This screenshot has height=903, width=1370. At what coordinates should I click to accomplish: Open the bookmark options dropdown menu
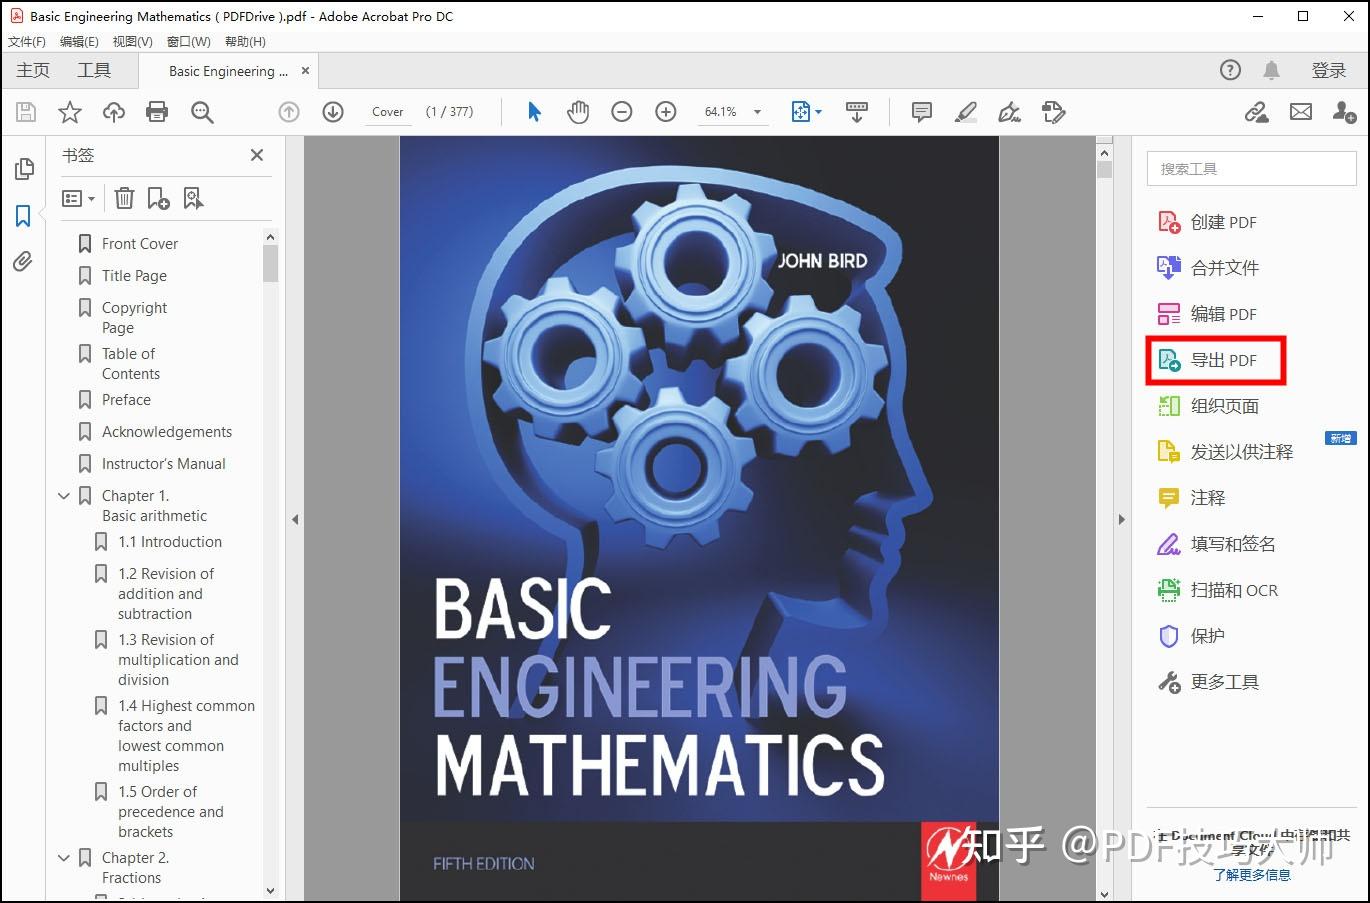[x=78, y=198]
